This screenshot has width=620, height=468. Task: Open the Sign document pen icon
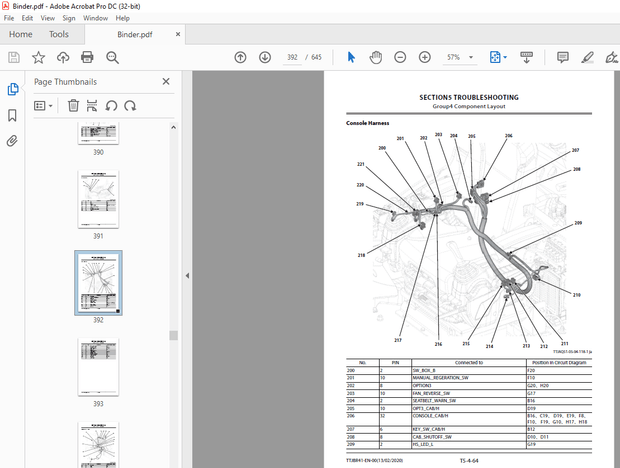tap(612, 58)
